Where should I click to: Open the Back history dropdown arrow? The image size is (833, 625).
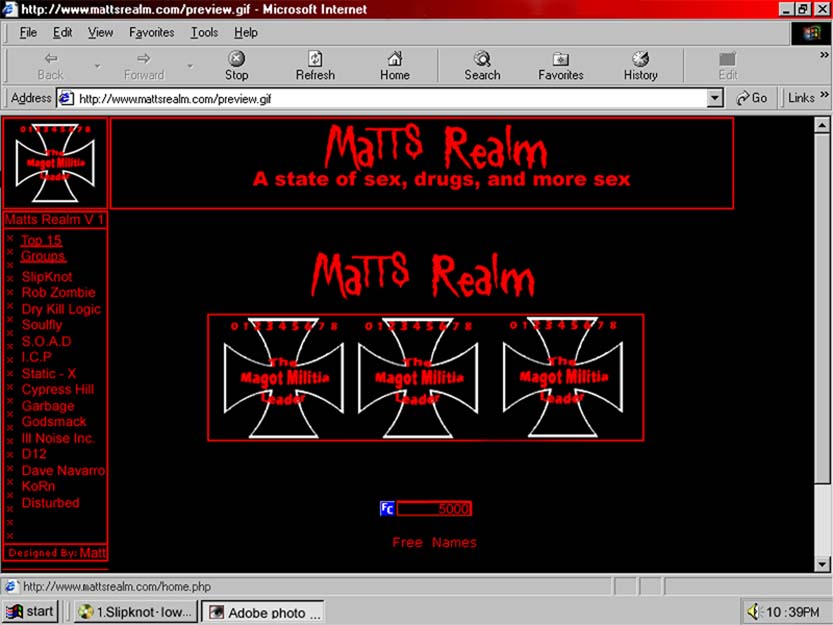pyautogui.click(x=97, y=66)
